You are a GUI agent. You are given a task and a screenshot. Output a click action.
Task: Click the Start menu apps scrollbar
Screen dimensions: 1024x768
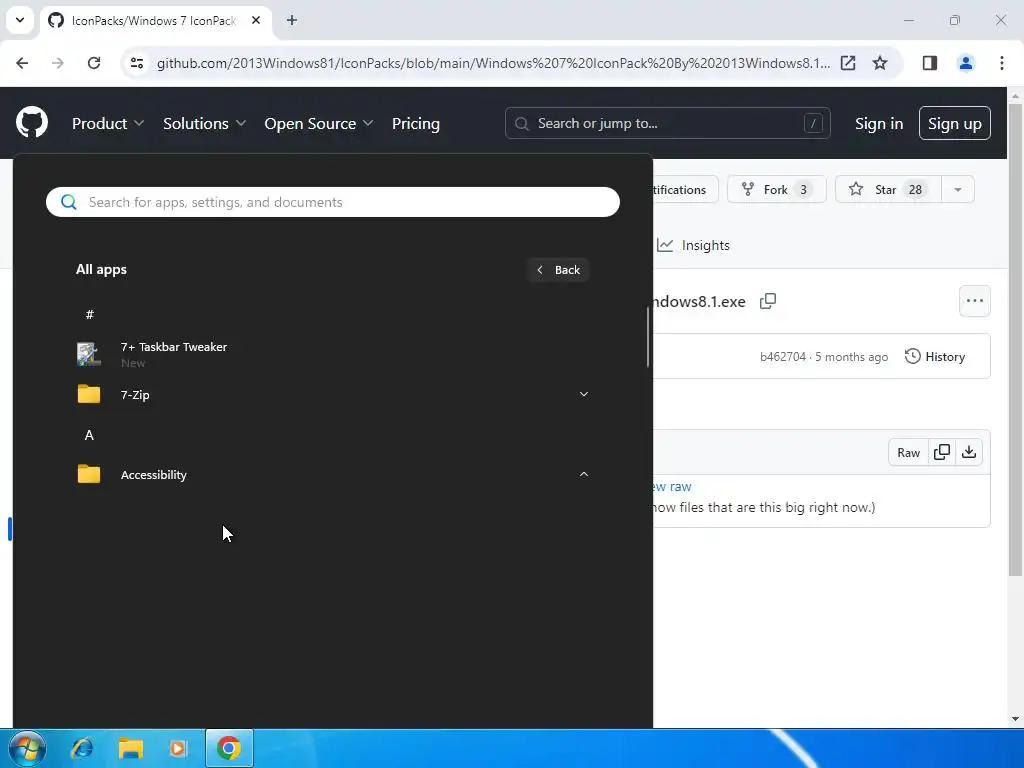pyautogui.click(x=648, y=337)
